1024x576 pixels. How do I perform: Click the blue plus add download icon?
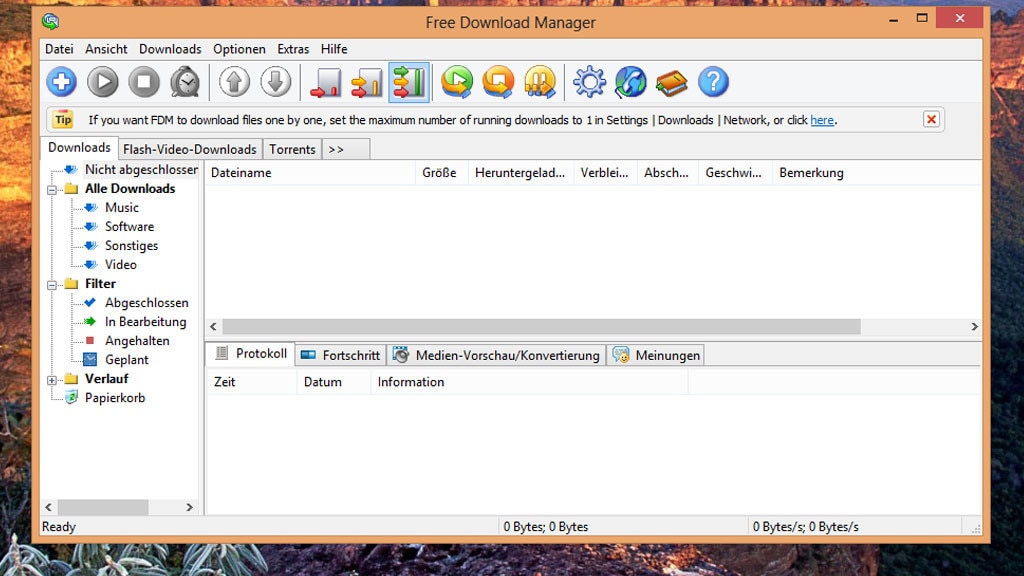61,82
